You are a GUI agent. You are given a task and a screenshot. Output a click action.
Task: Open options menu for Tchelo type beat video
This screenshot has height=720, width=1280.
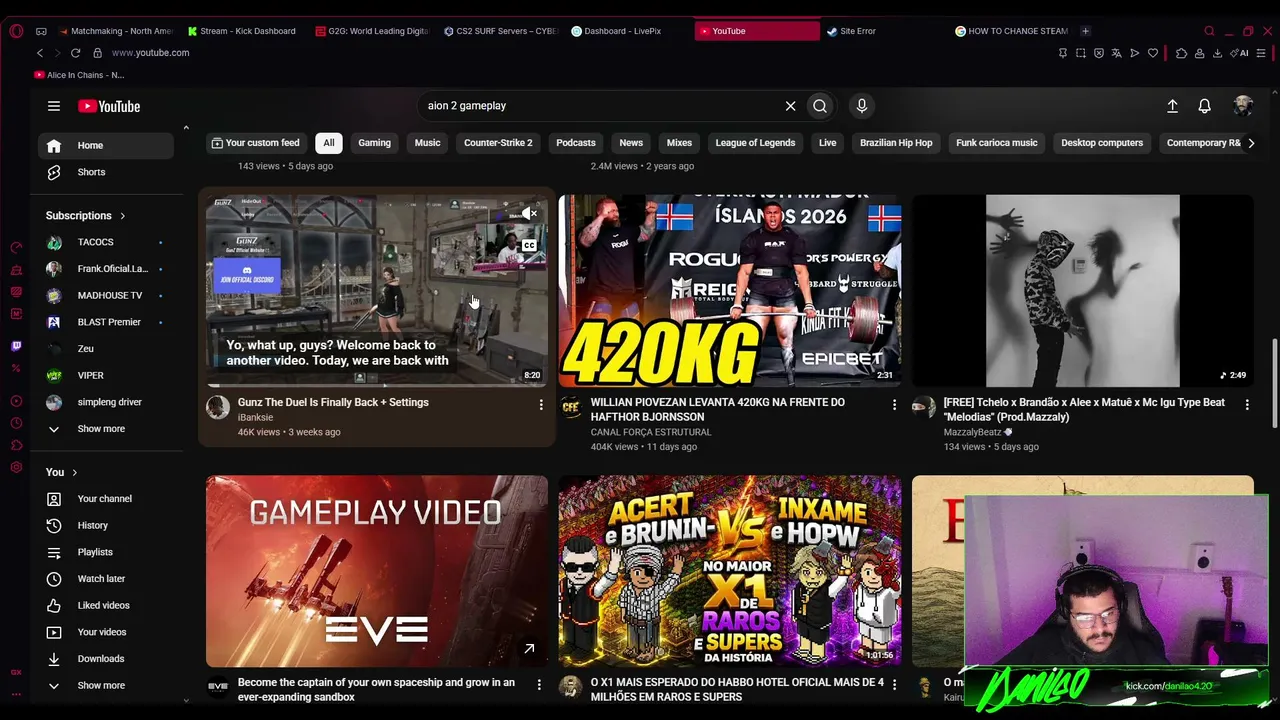[1247, 405]
